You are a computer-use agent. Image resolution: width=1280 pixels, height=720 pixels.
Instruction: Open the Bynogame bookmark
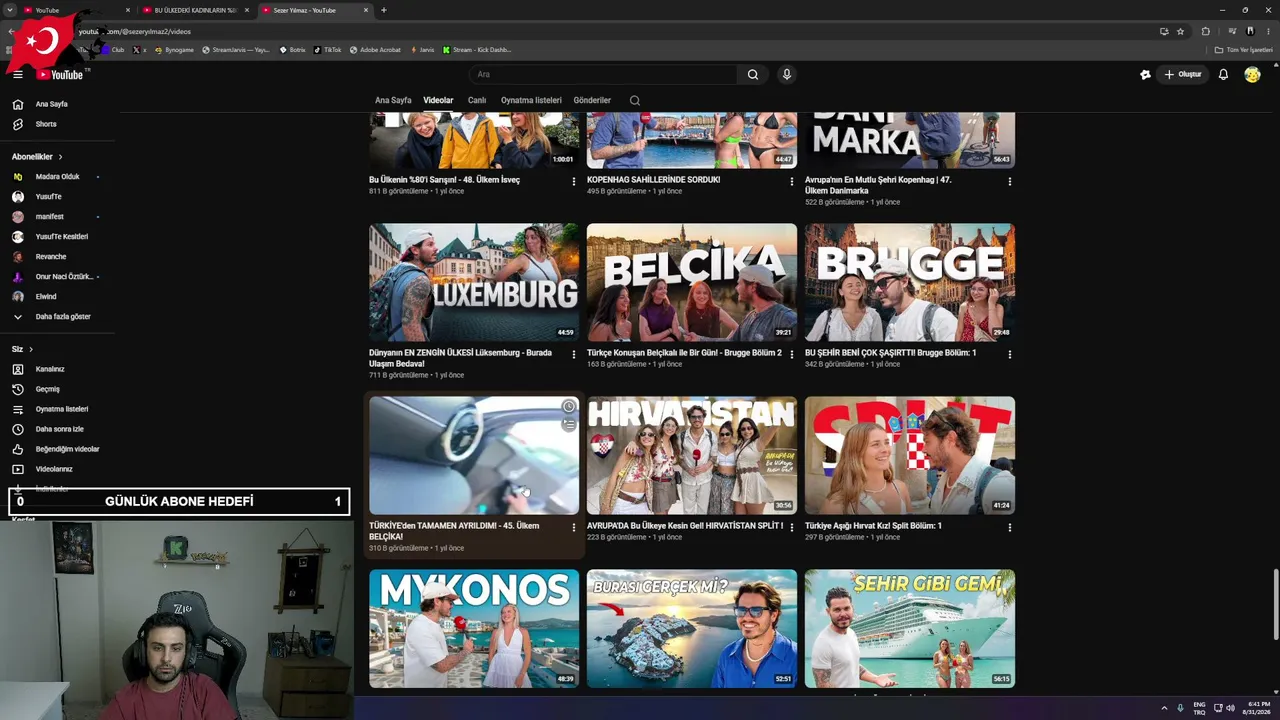(174, 50)
